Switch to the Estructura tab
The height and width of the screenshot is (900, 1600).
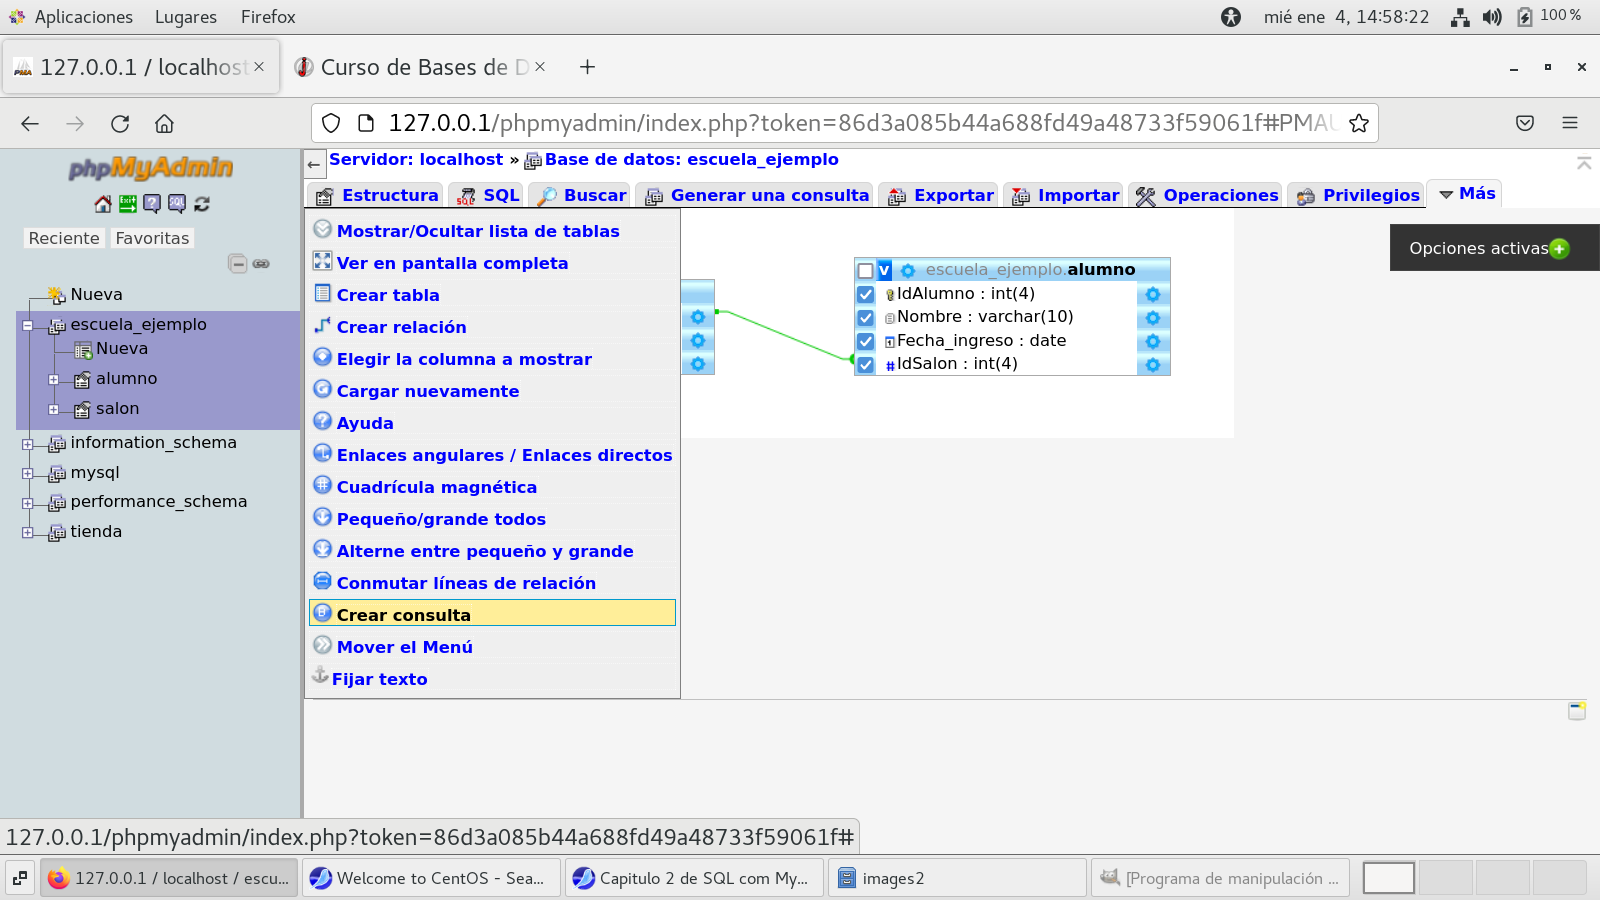pyautogui.click(x=378, y=195)
